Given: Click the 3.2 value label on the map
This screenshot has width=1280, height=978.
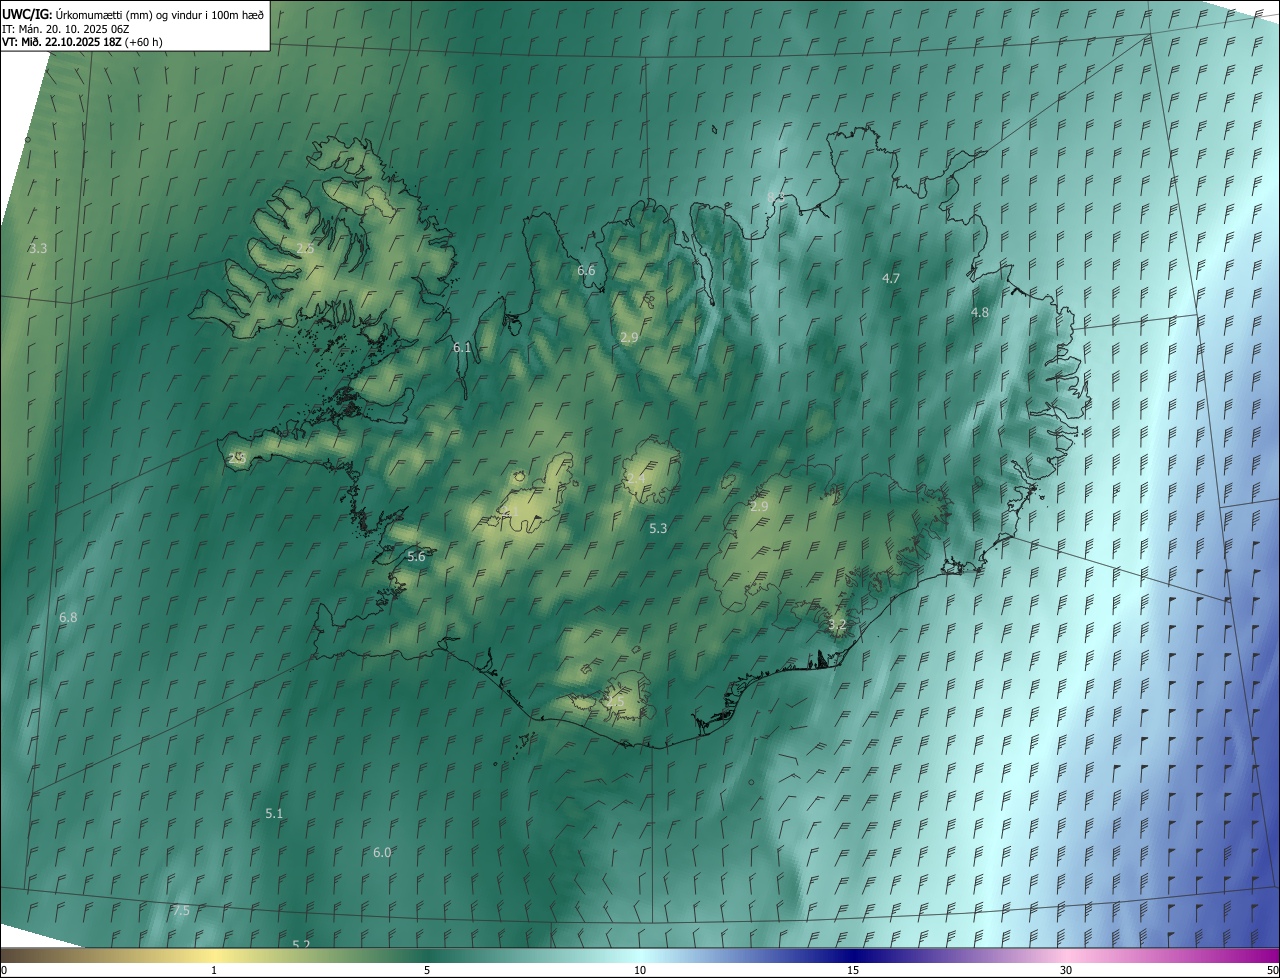Looking at the screenshot, I should [x=837, y=624].
